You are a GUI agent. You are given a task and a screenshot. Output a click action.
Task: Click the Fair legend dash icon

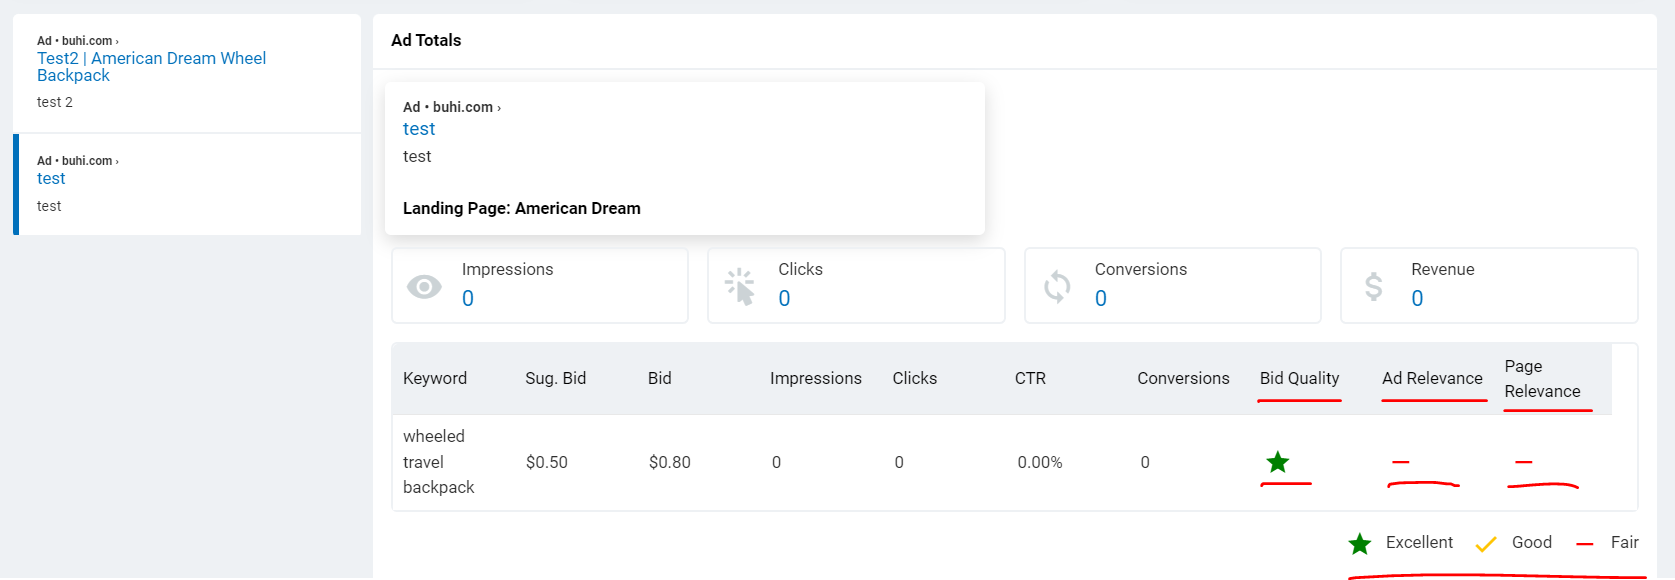point(1584,544)
